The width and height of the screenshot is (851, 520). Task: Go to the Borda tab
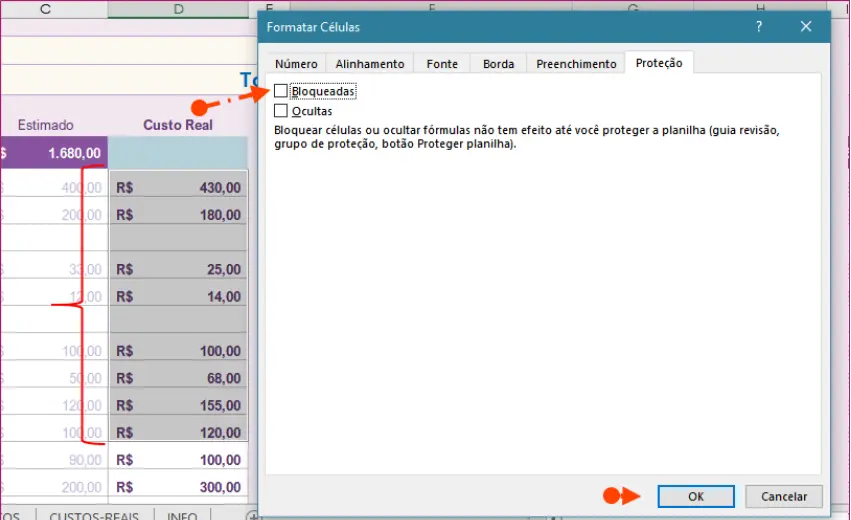(498, 64)
